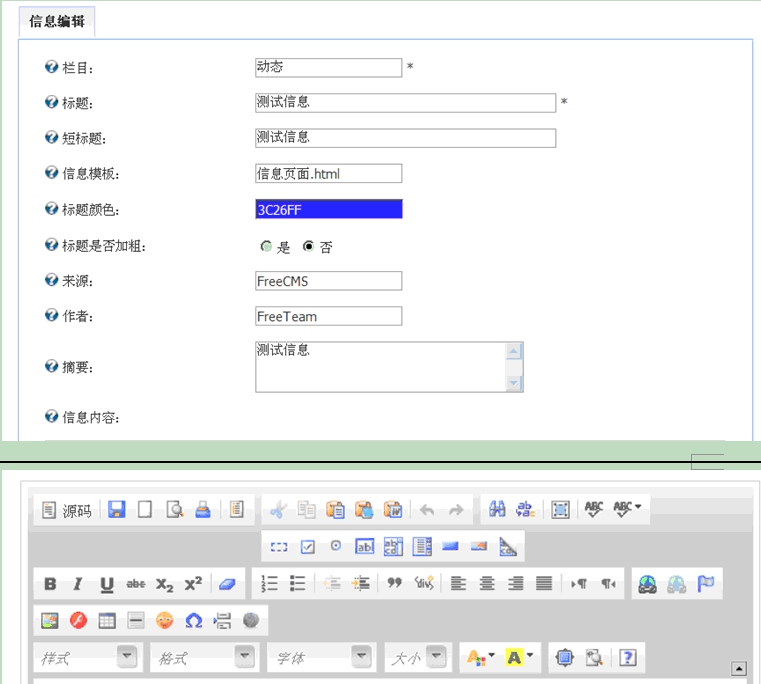The image size is (761, 684).
Task: Insert a Form element icon
Action: (279, 547)
